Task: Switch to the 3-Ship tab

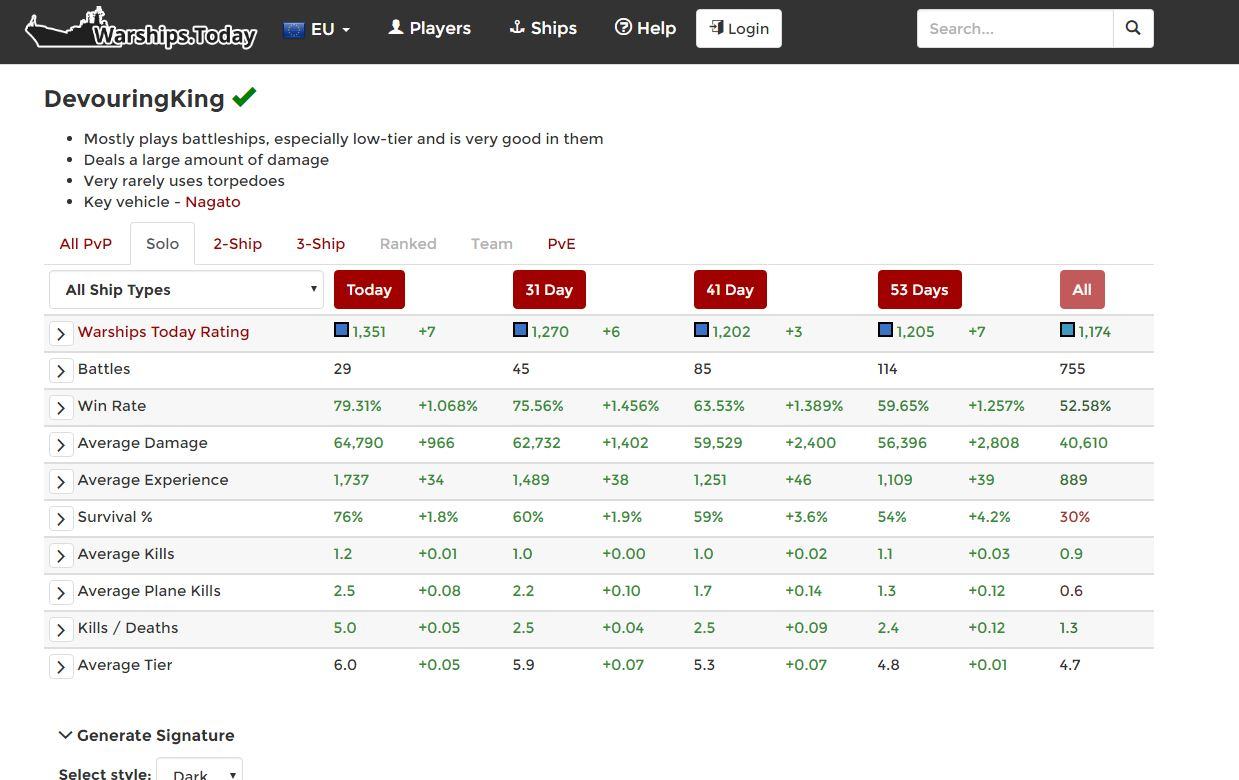Action: pos(320,243)
